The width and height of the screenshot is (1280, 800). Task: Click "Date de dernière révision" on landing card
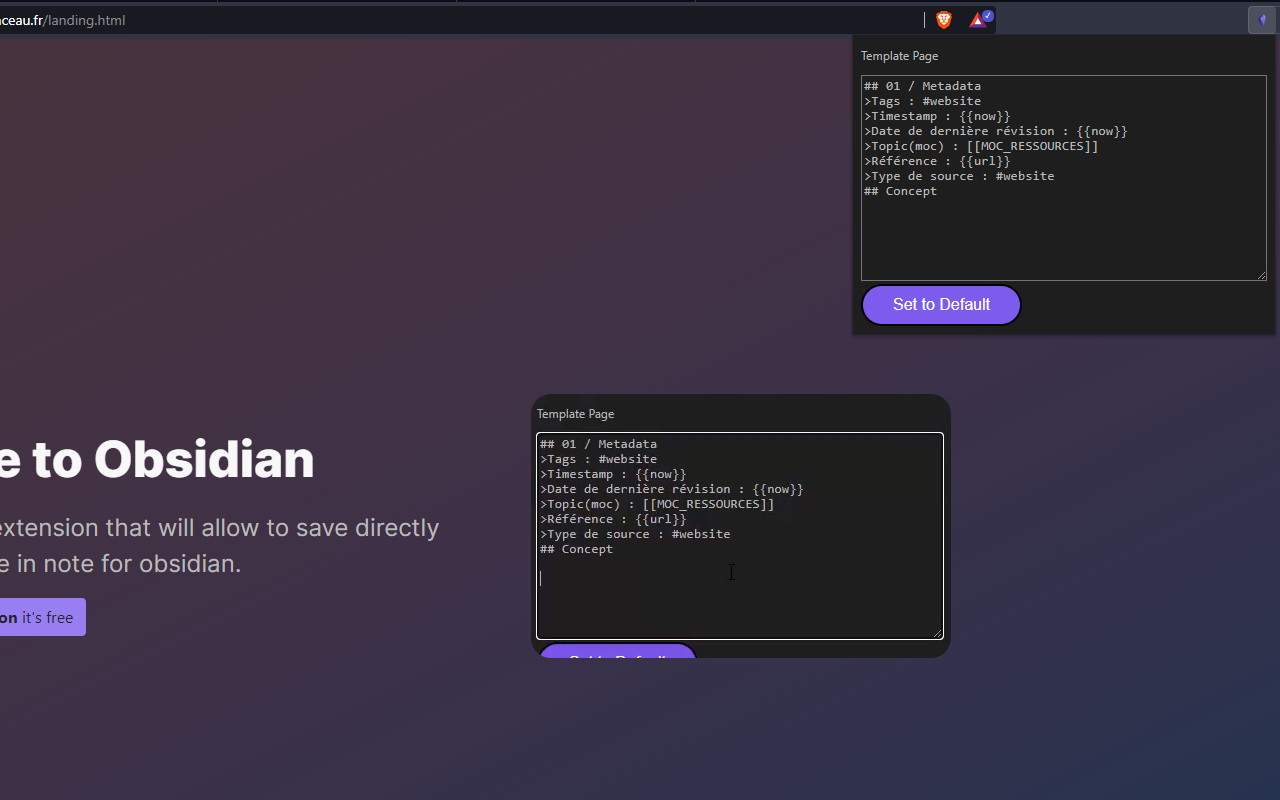[672, 489]
